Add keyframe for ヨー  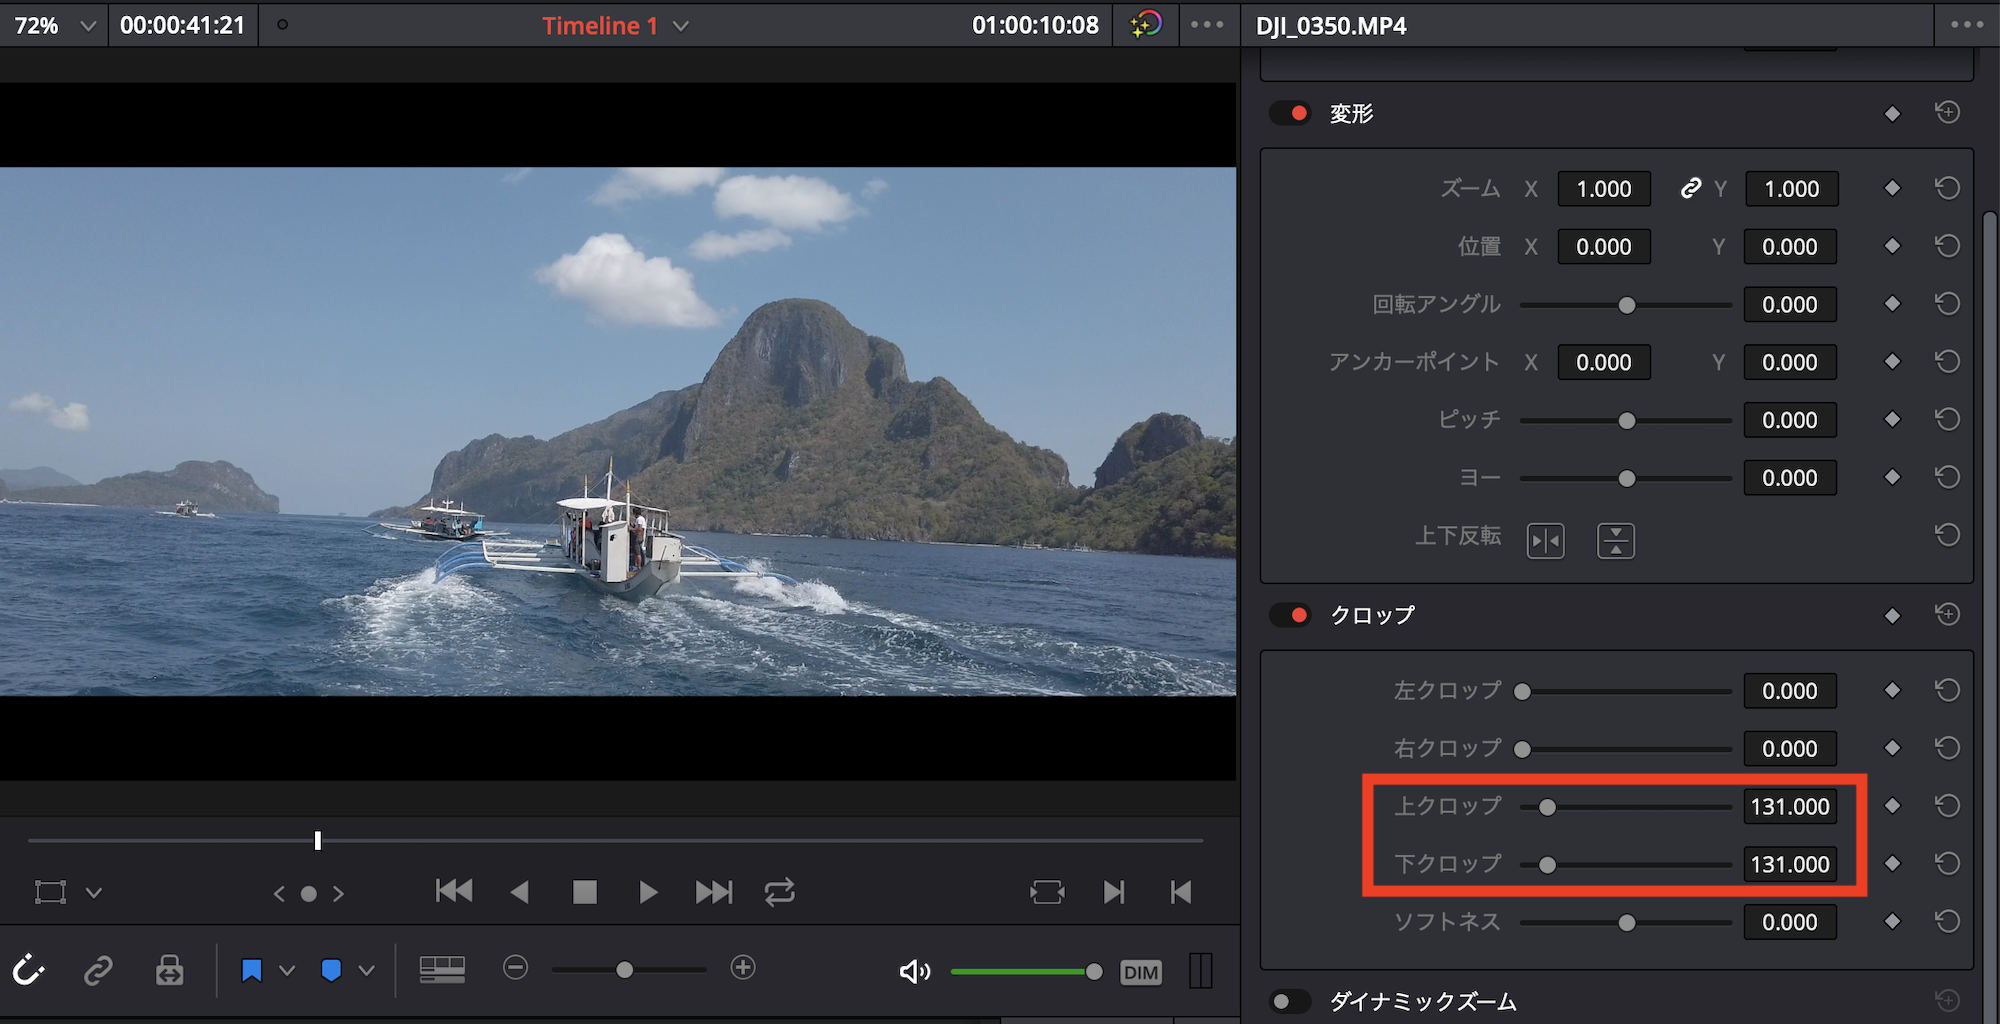pyautogui.click(x=1892, y=478)
